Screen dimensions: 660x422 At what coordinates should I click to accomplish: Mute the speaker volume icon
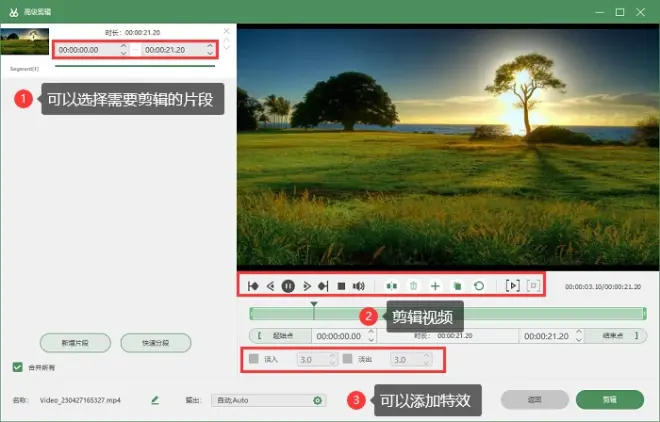(359, 286)
